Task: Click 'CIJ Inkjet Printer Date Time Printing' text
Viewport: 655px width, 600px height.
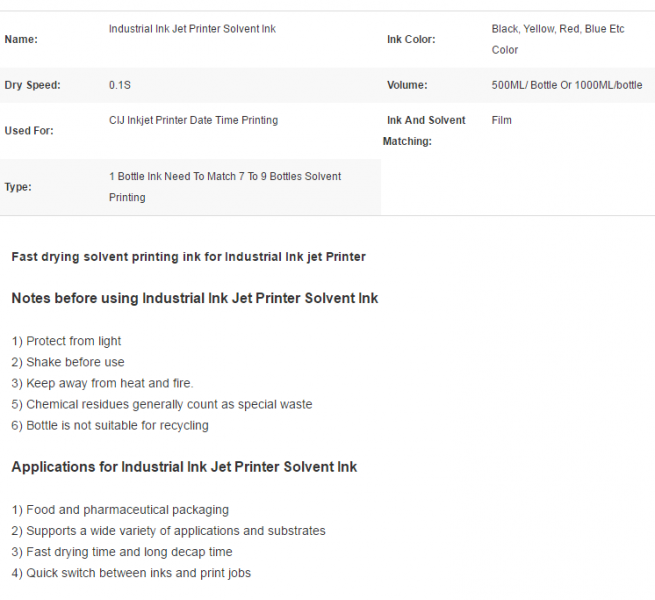Action: (193, 120)
